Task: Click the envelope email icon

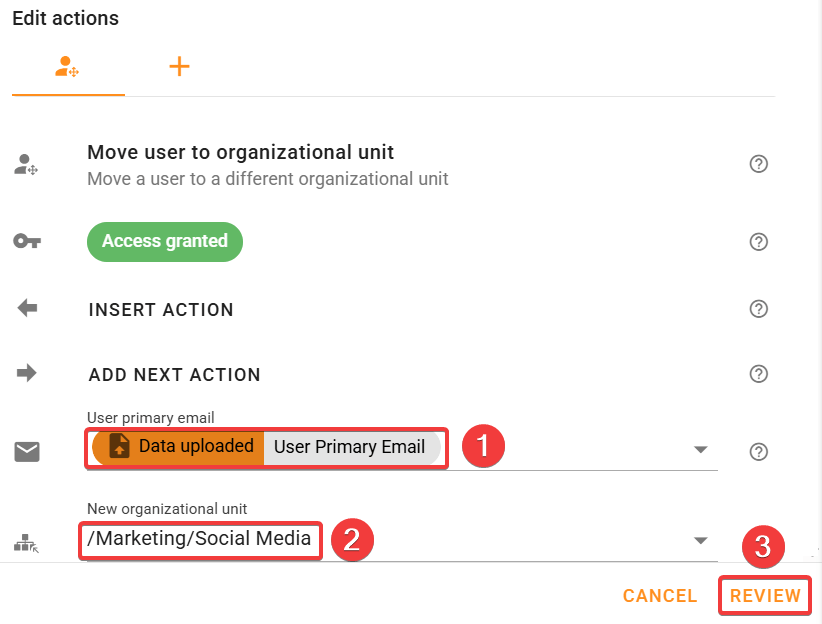Action: tap(27, 452)
